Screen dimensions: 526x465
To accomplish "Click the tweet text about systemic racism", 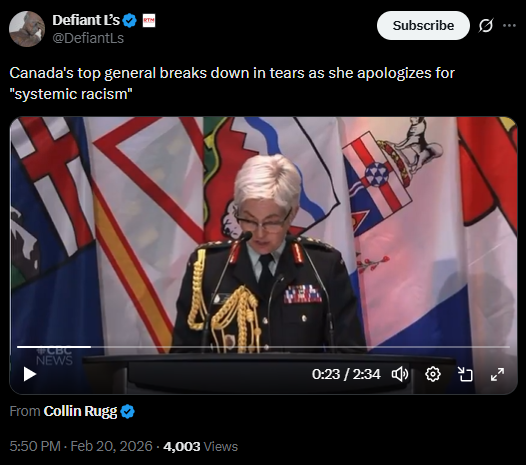I will coord(232,83).
